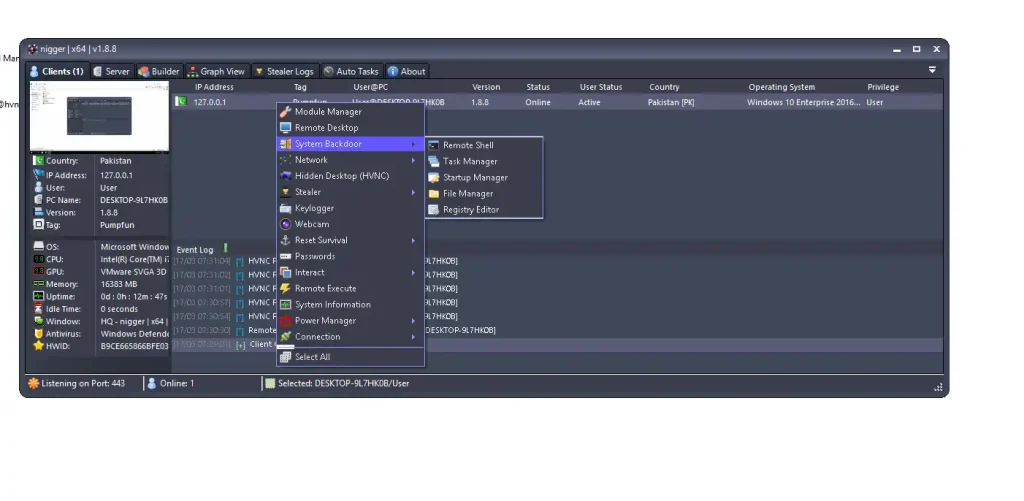Screen dimensions: 1024x501
Task: Select the 127.0.0.1 client row
Action: (212, 102)
